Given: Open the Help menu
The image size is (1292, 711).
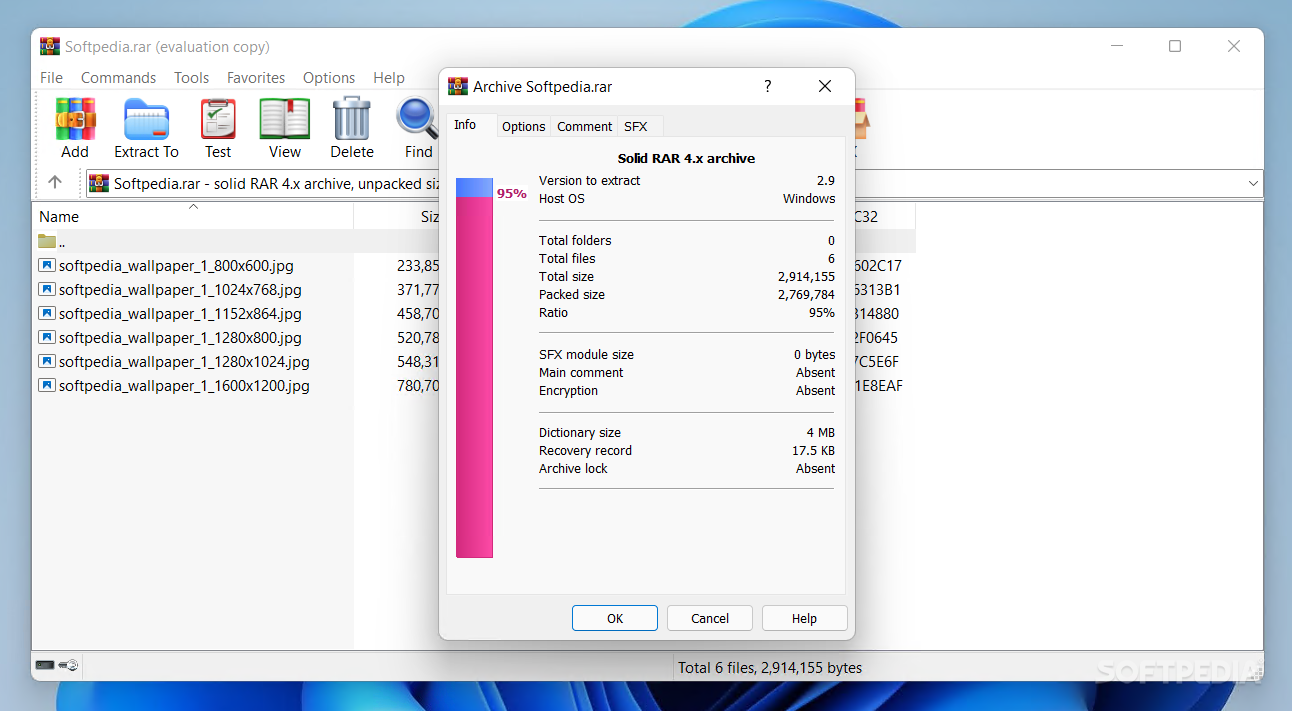Looking at the screenshot, I should pyautogui.click(x=389, y=77).
